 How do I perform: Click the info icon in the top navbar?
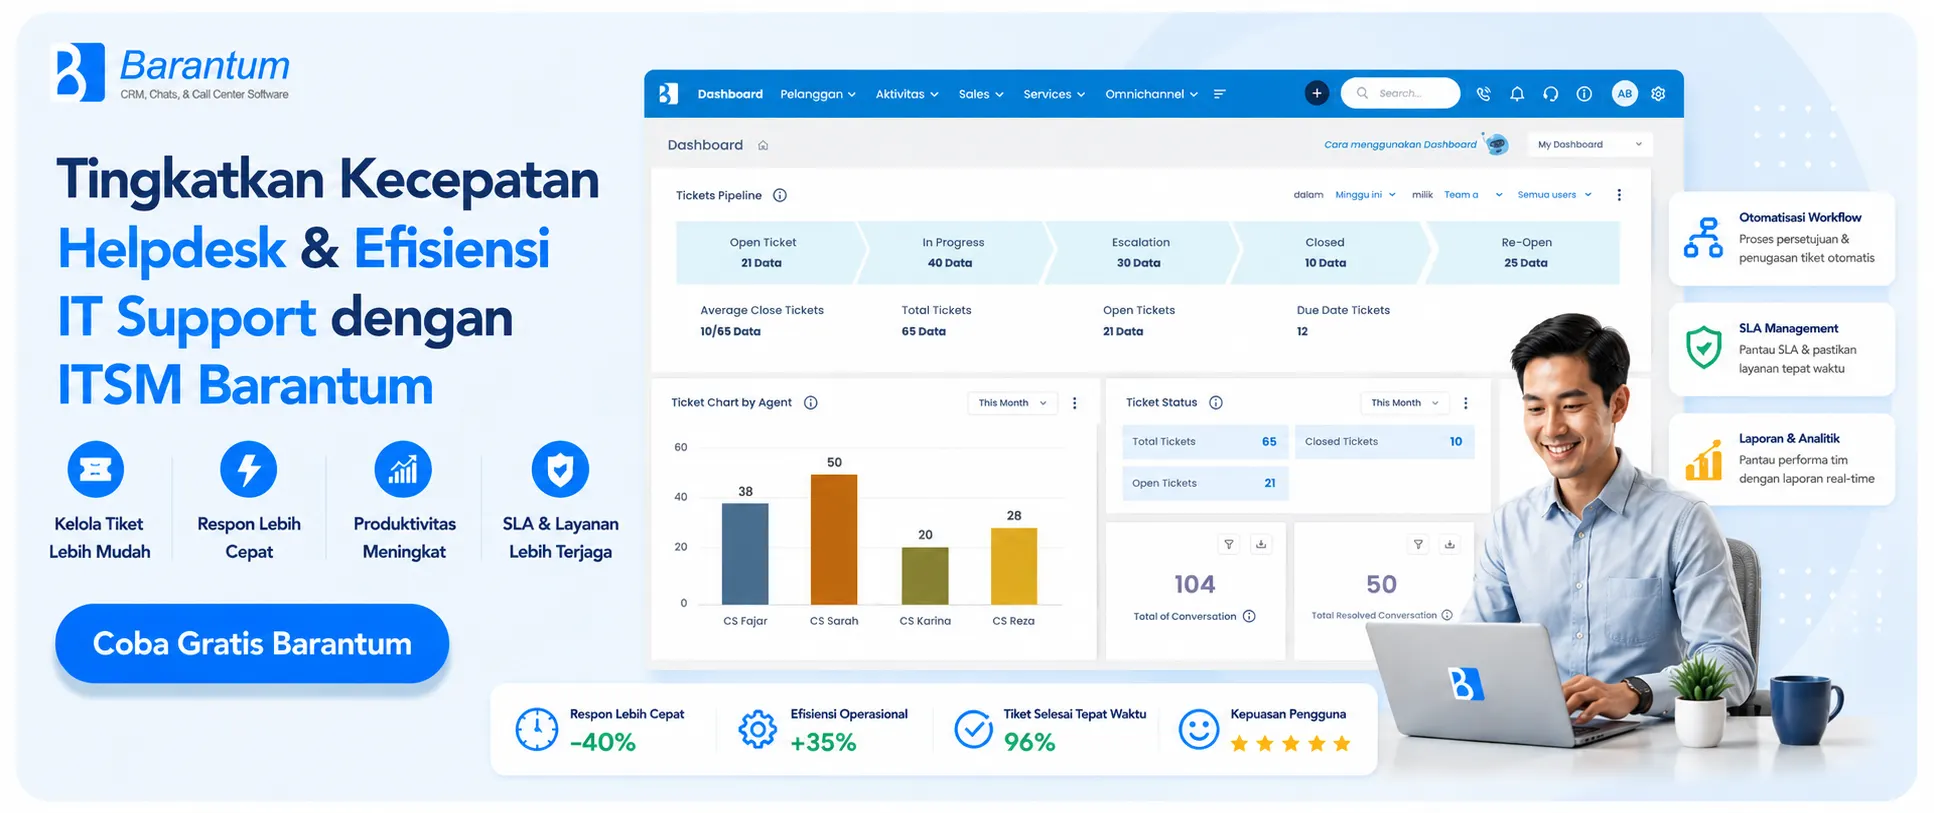click(x=1584, y=94)
